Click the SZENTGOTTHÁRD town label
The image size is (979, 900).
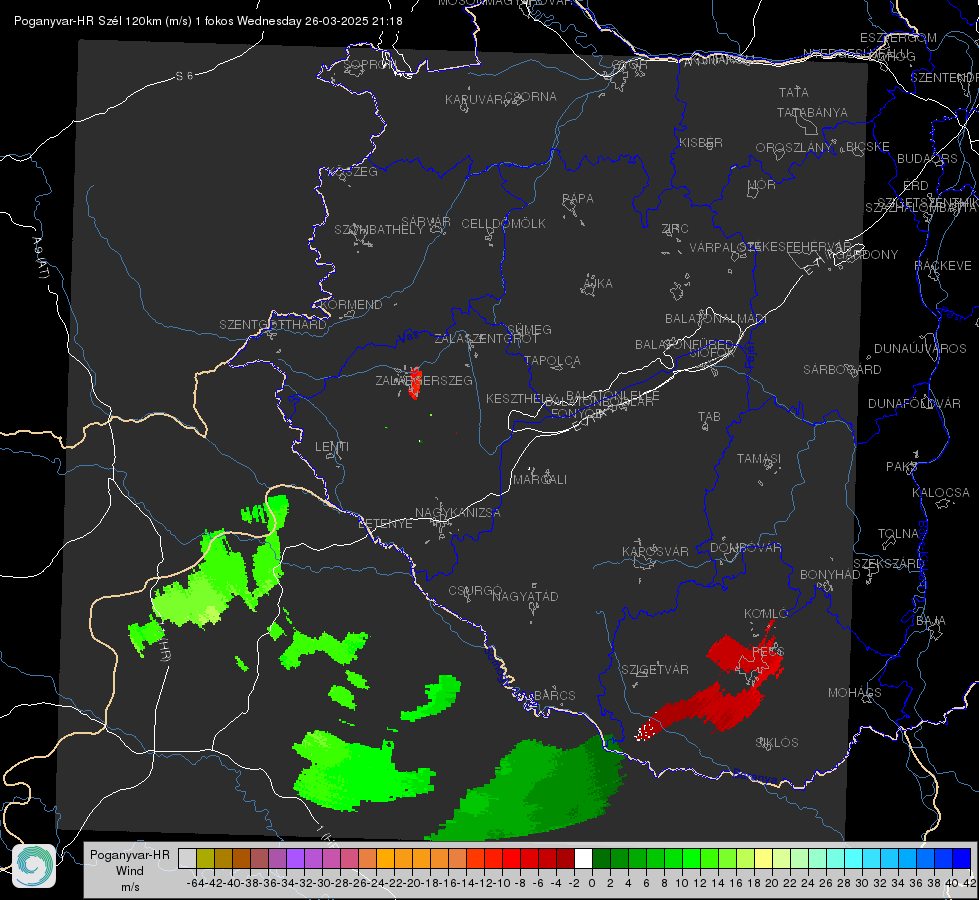(x=273, y=325)
